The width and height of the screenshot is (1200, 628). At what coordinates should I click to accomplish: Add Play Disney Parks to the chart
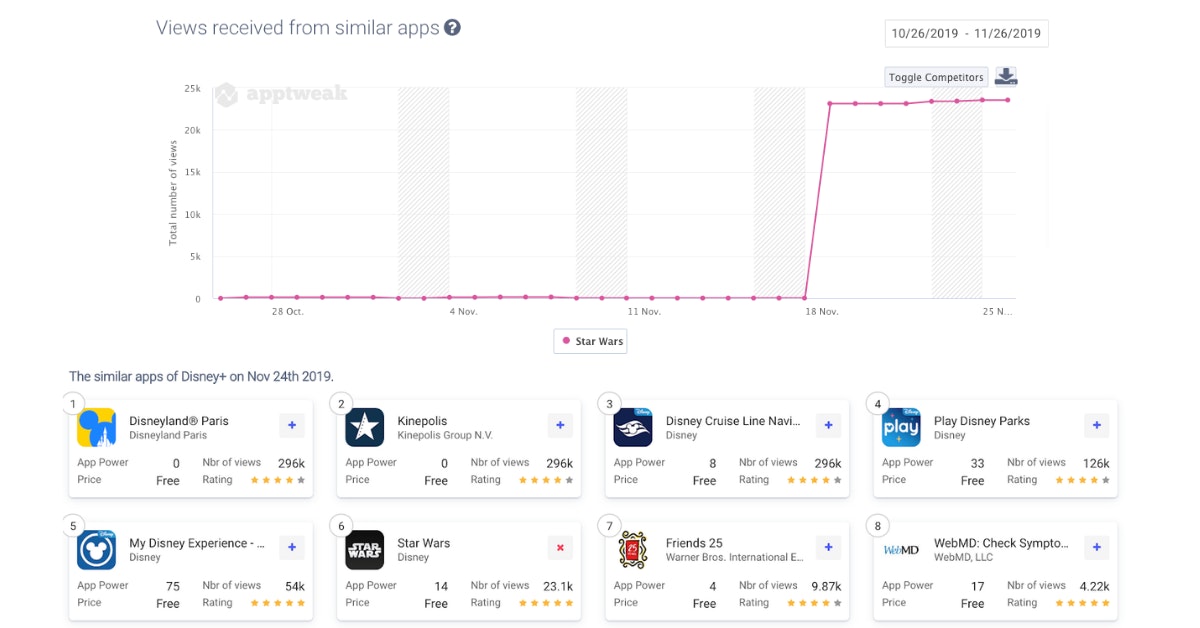[1096, 425]
